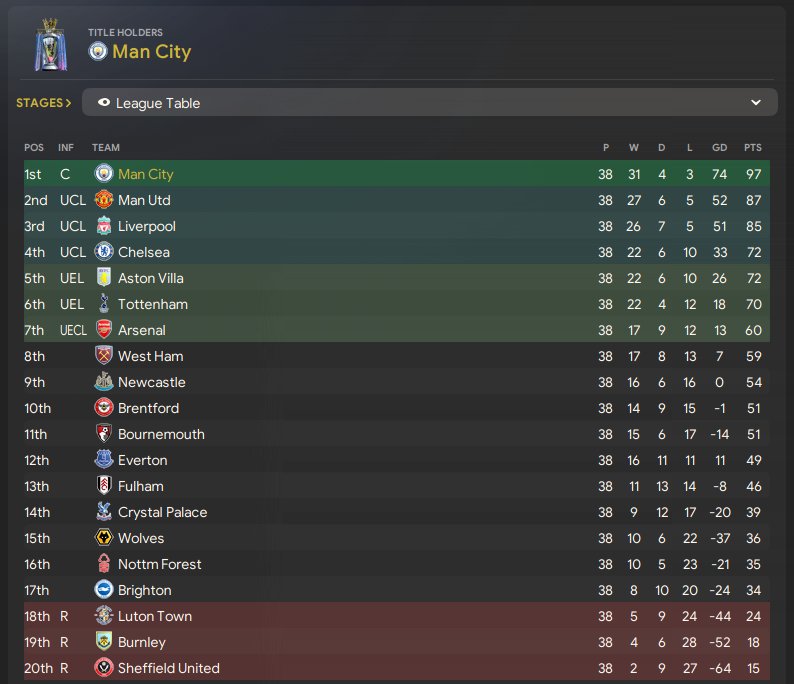Viewport: 794px width, 684px height.
Task: Click the Man Utd club badge
Action: pyautogui.click(x=104, y=200)
